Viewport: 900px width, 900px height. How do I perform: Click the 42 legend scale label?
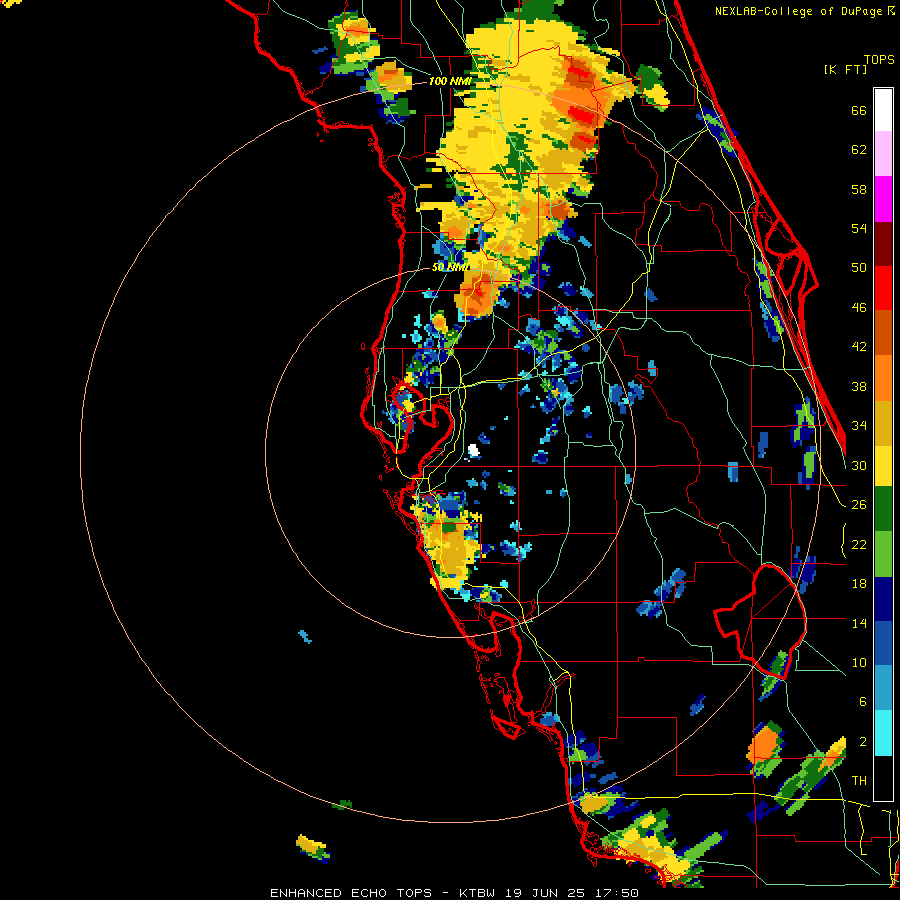pos(859,347)
